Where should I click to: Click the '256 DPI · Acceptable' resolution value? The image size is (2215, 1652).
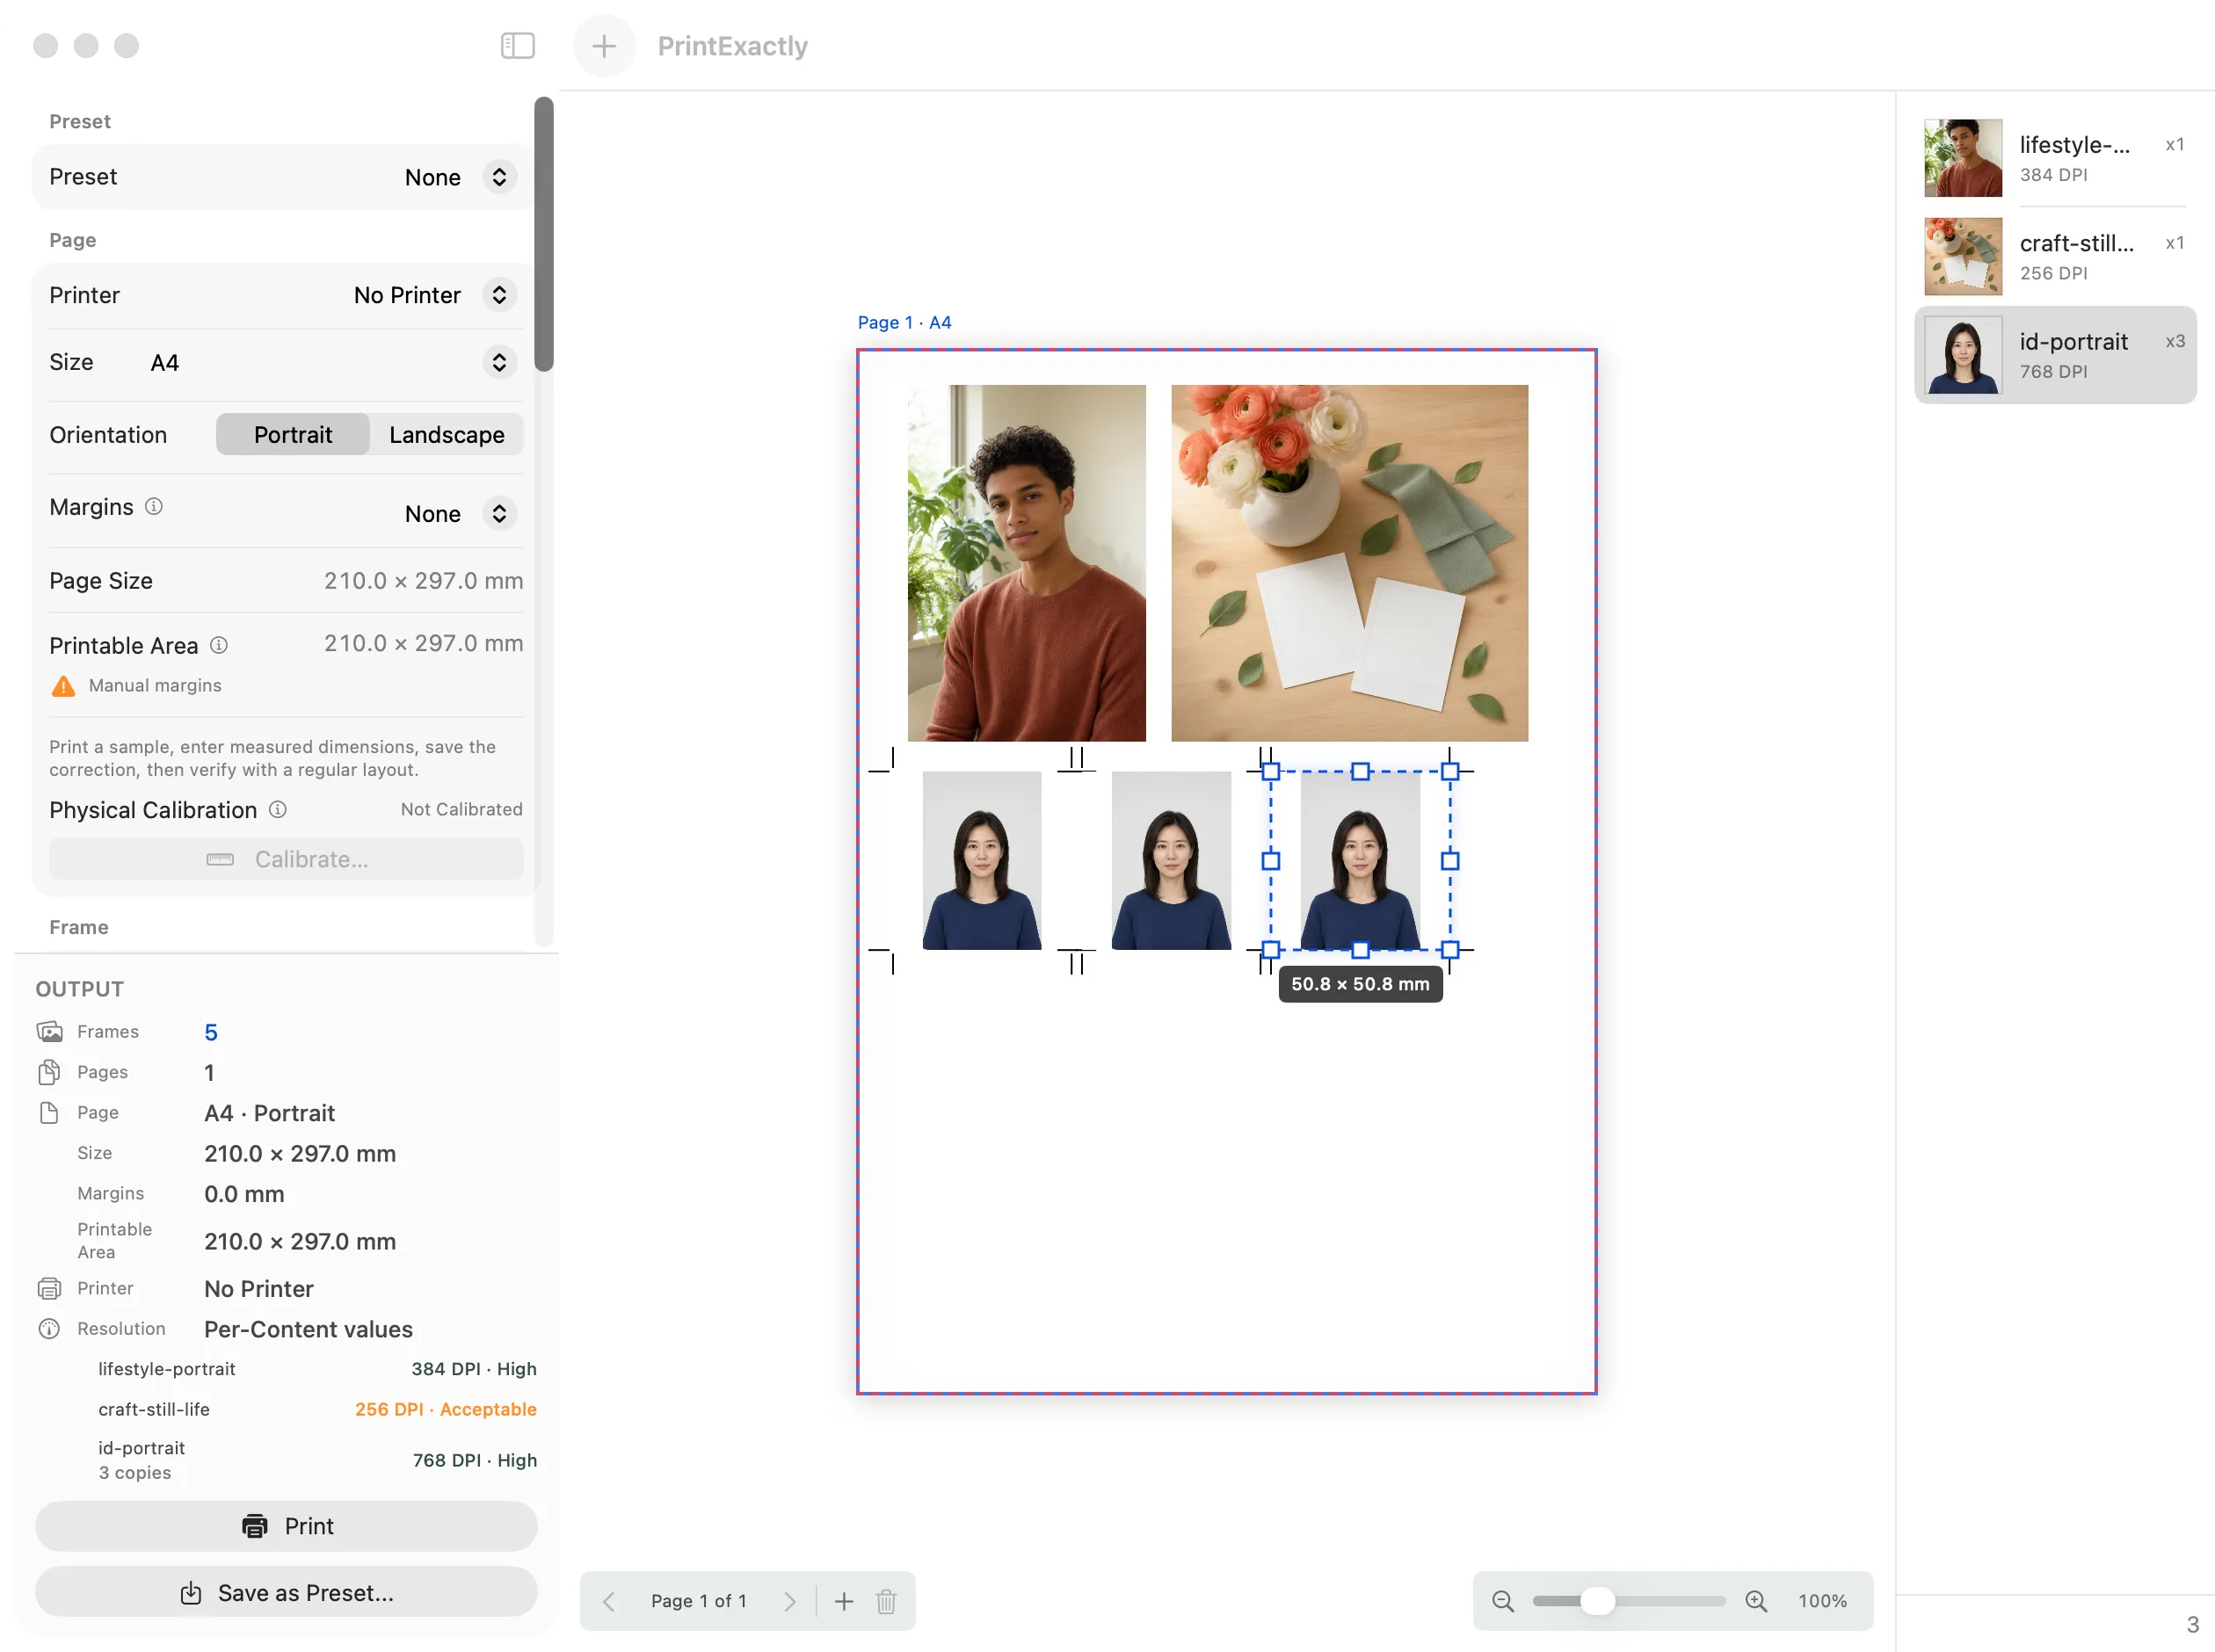click(445, 1409)
